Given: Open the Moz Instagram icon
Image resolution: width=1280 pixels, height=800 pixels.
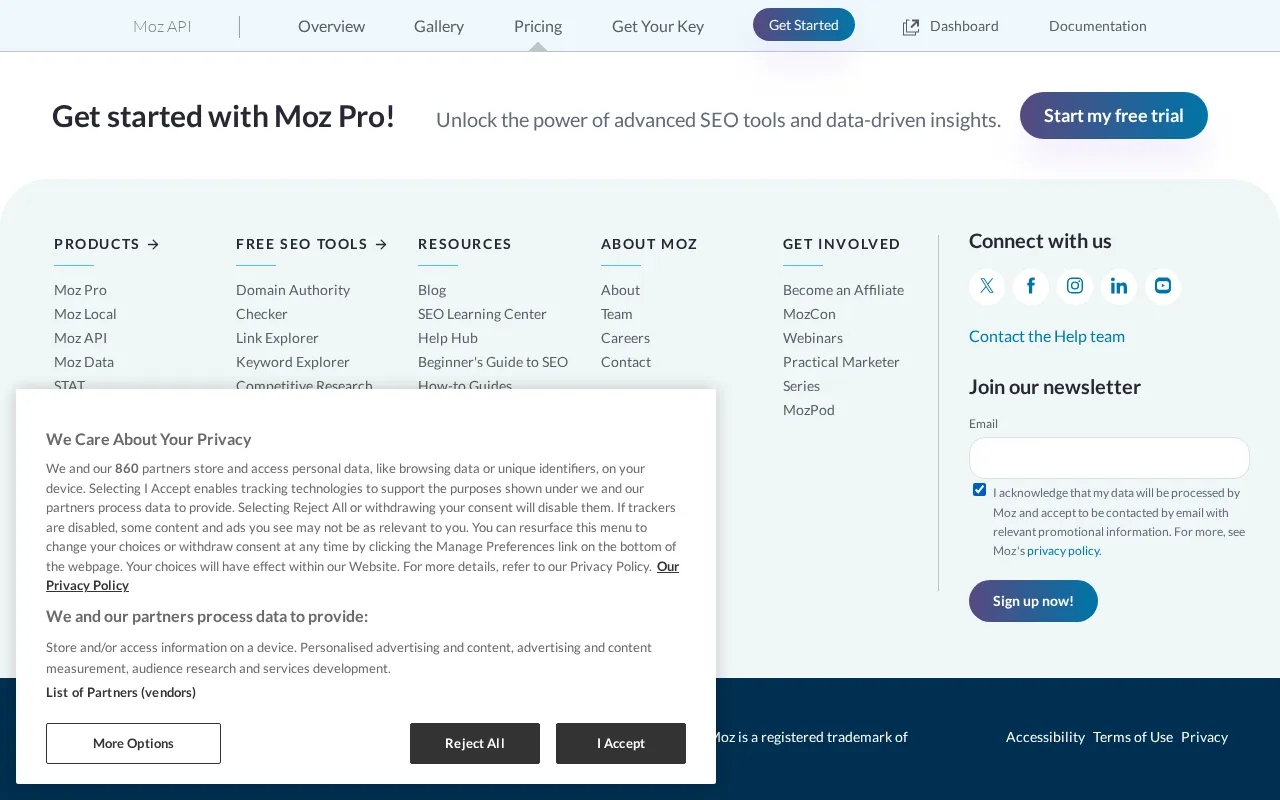Looking at the screenshot, I should coord(1075,286).
